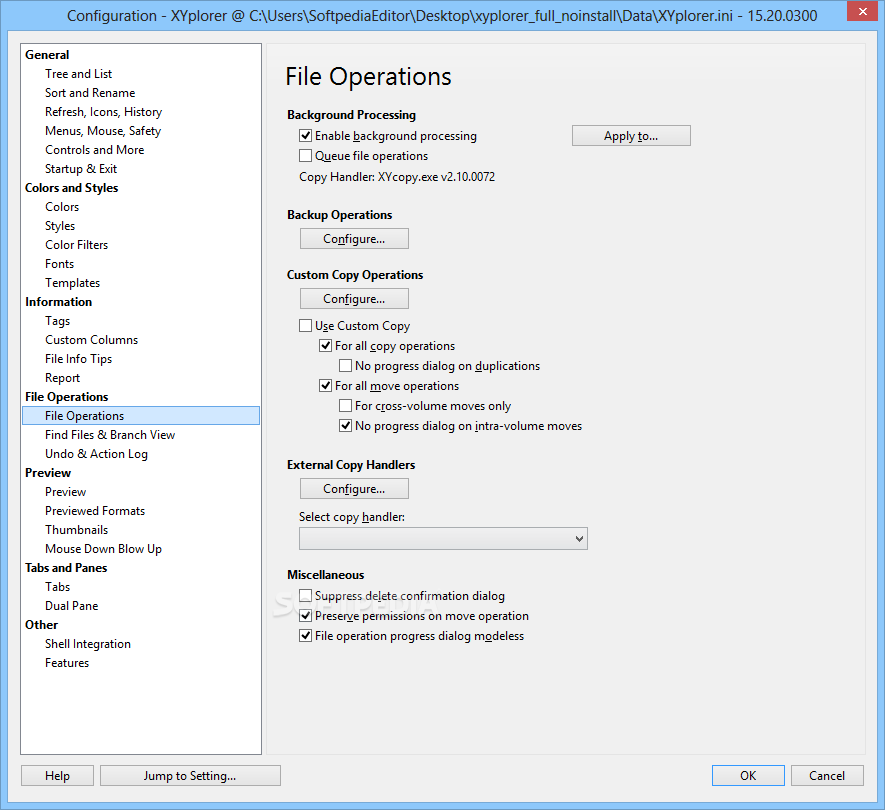The image size is (885, 810).
Task: Open Custom Copy Operations Configure button
Action: [x=354, y=299]
